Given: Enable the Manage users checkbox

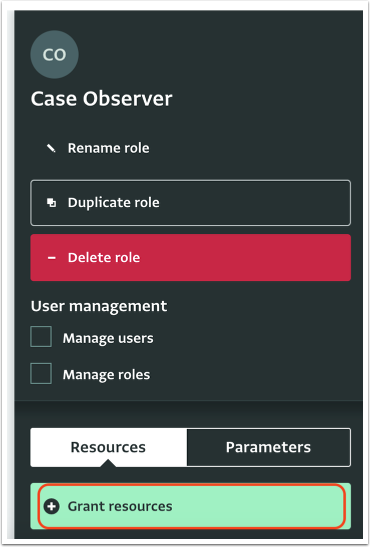Looking at the screenshot, I should [x=41, y=337].
